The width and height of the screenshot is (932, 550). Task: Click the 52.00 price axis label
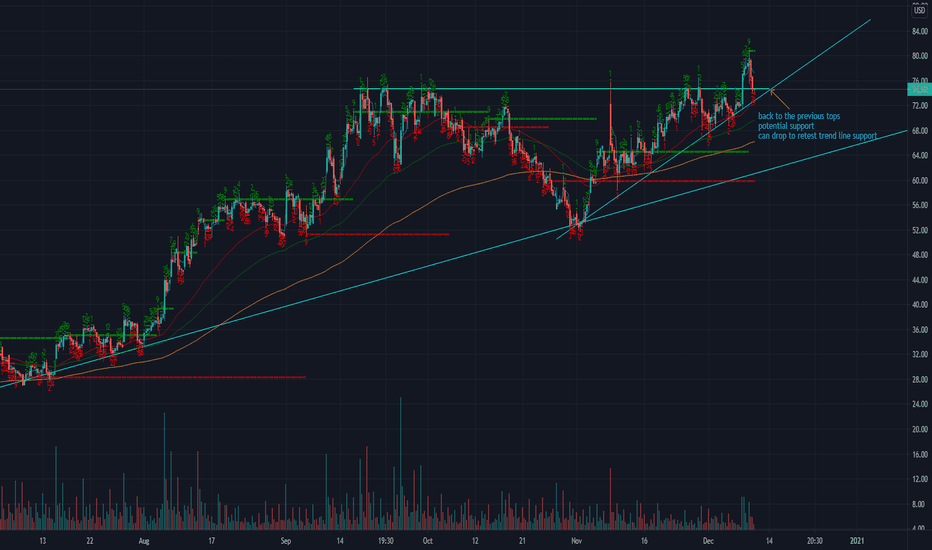[919, 230]
